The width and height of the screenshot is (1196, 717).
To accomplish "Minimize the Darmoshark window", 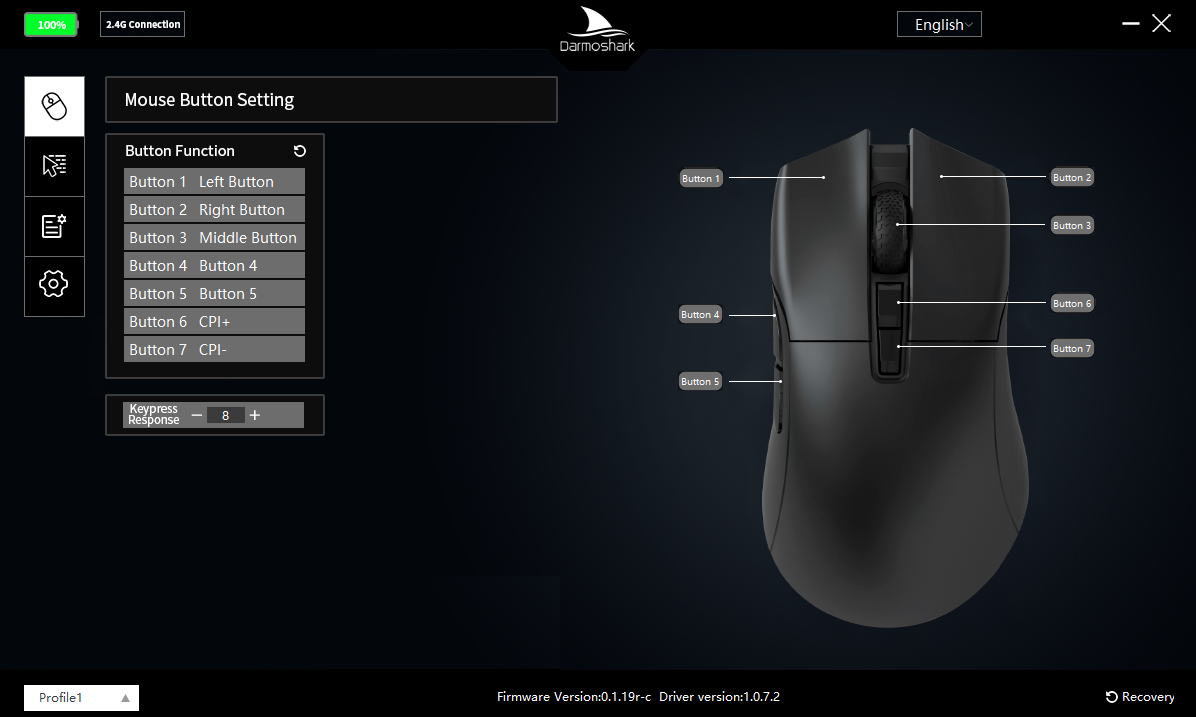I will coord(1130,24).
